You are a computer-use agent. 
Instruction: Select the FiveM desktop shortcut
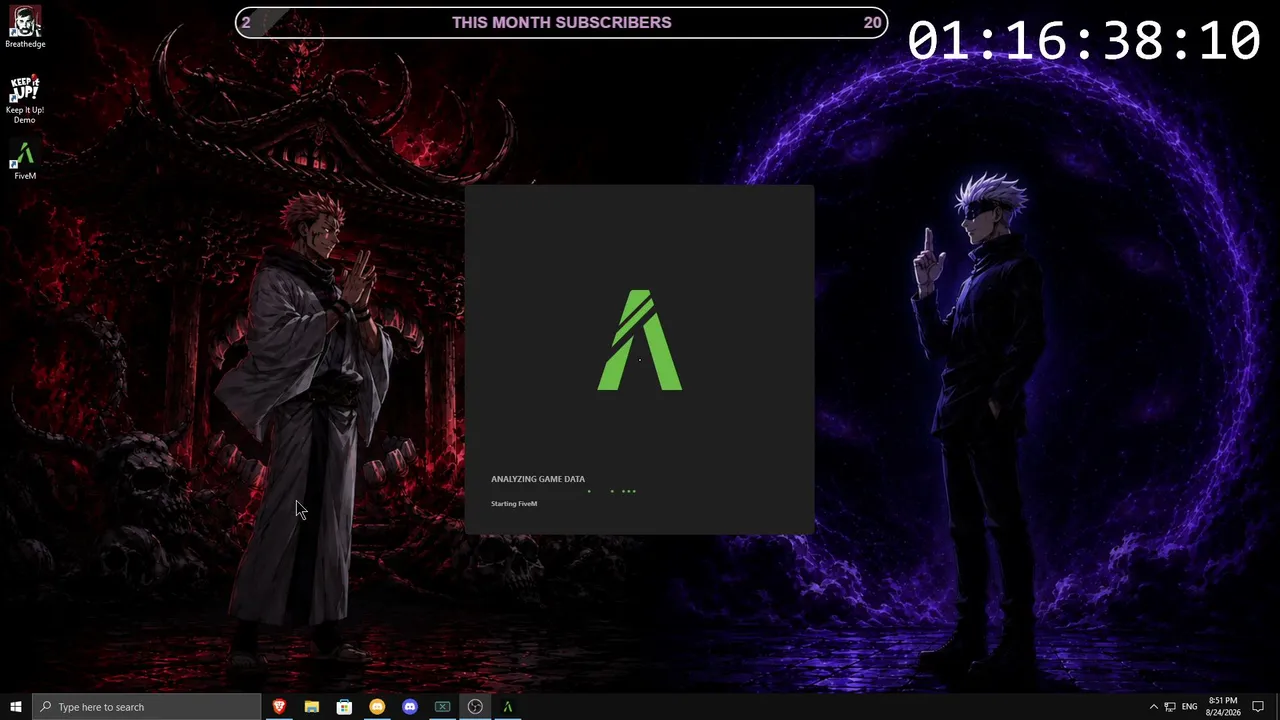(25, 161)
